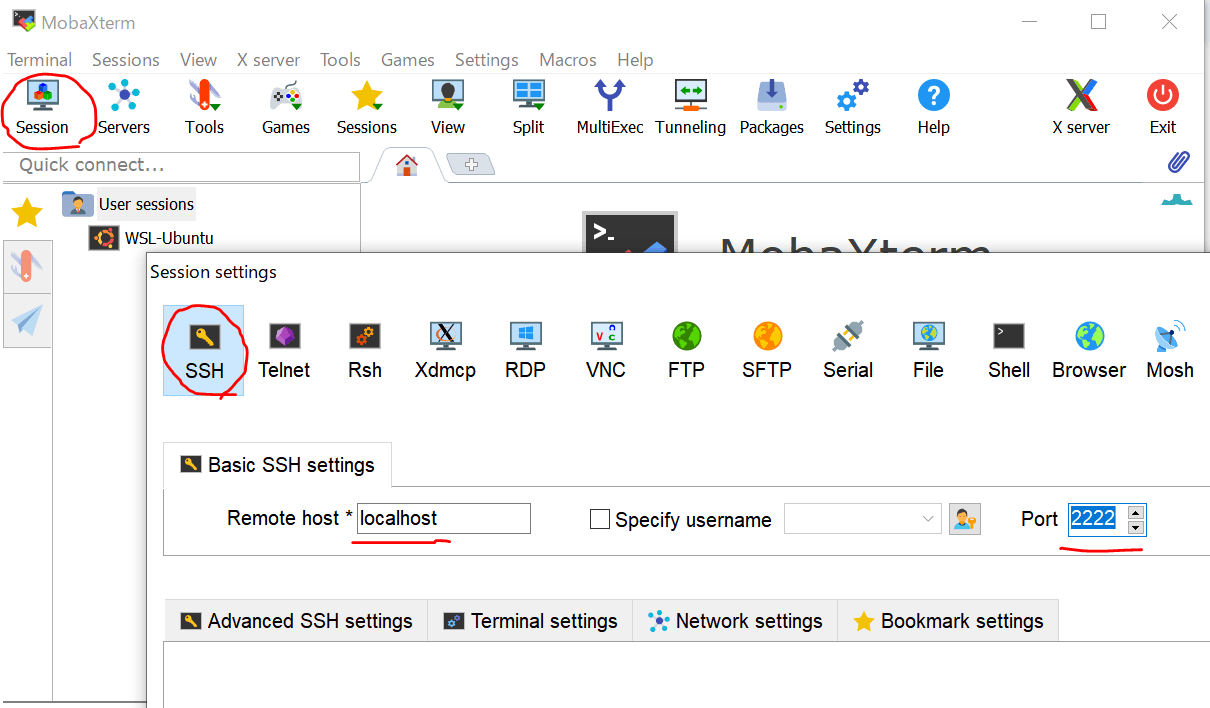Open the Terminal menu
The height and width of the screenshot is (708, 1210).
tap(40, 60)
